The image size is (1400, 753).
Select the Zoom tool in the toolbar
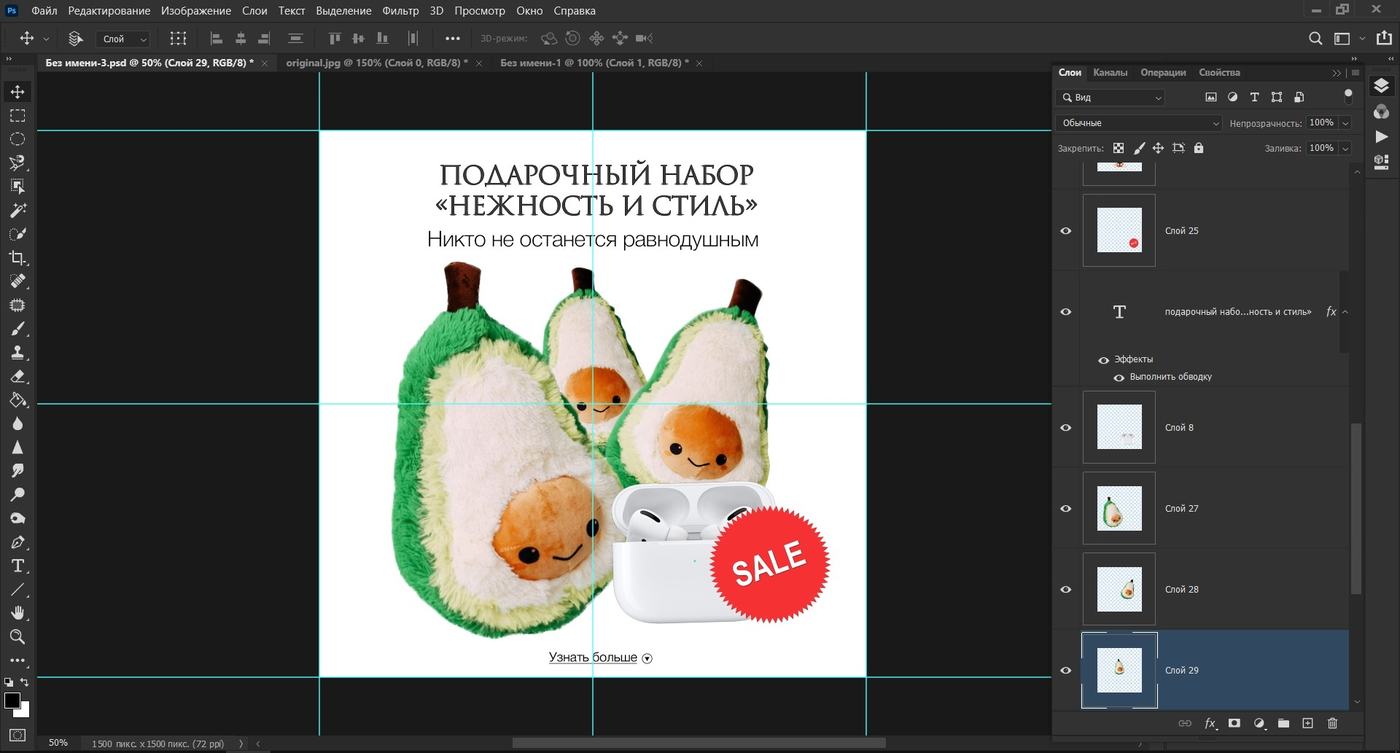(17, 637)
